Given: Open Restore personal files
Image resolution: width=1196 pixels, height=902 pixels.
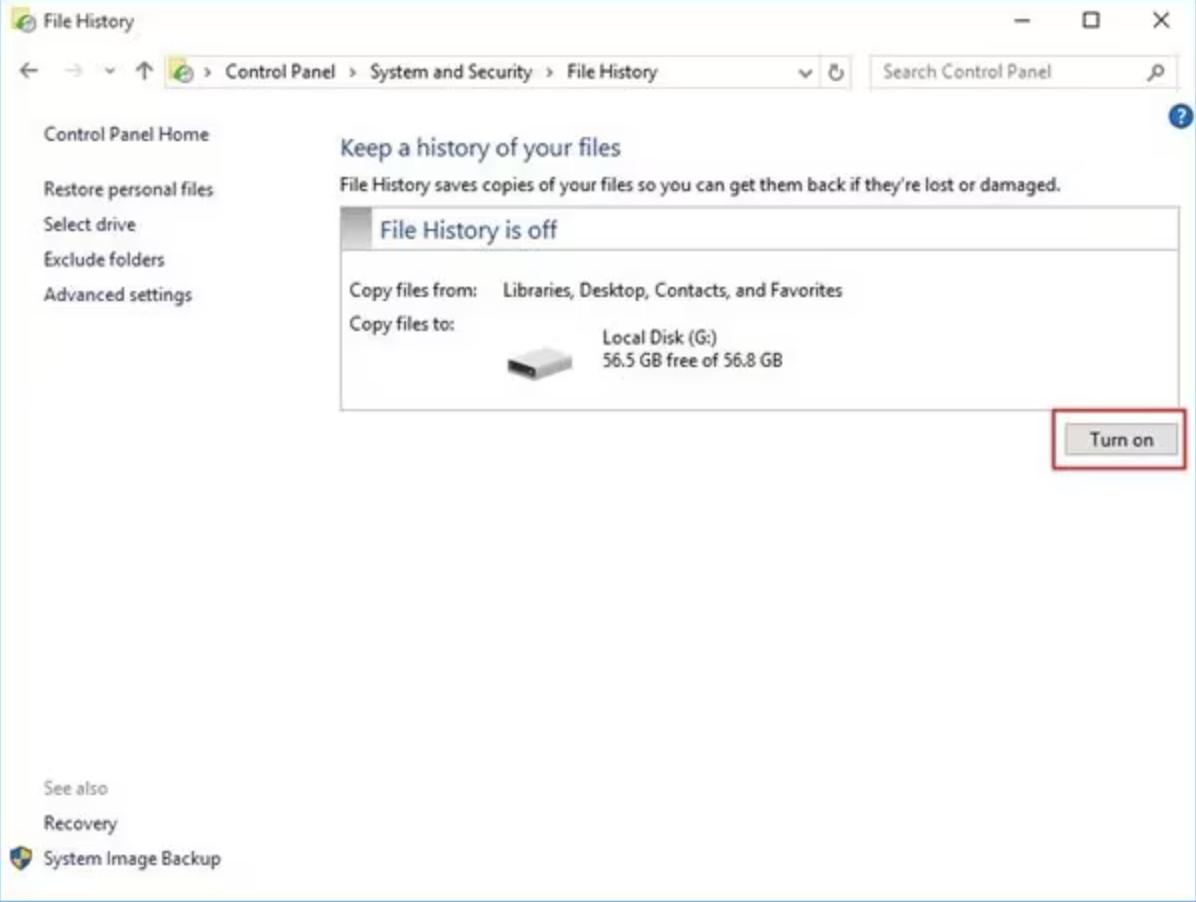Looking at the screenshot, I should pos(127,189).
